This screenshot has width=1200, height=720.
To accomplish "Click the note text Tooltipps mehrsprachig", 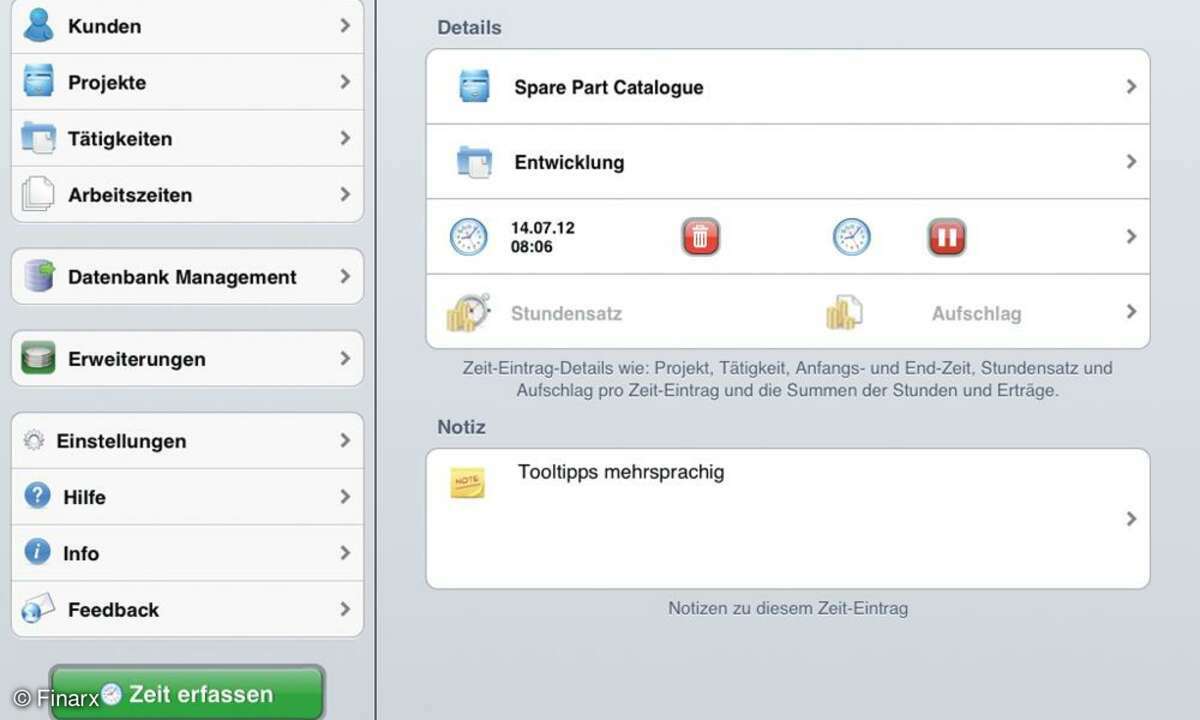I will 621,472.
